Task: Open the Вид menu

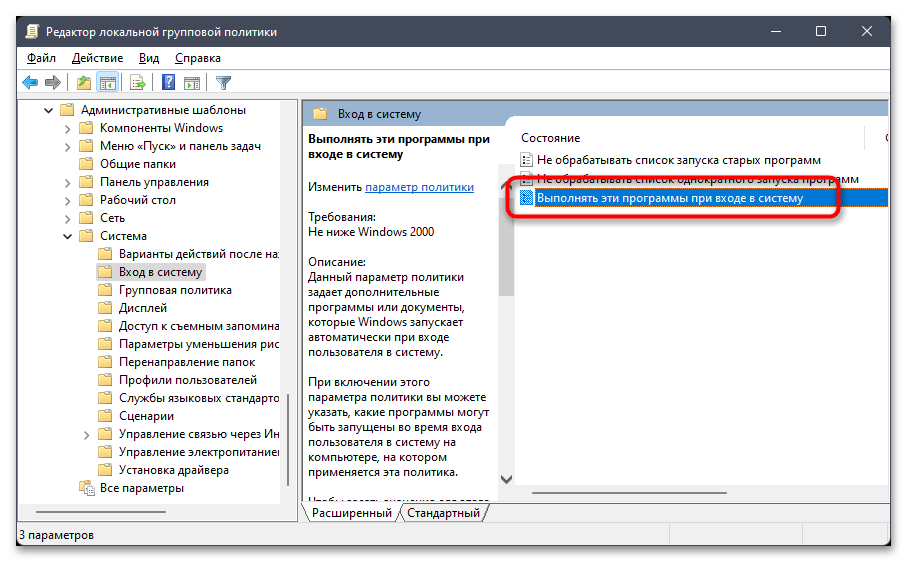Action: pyautogui.click(x=149, y=58)
